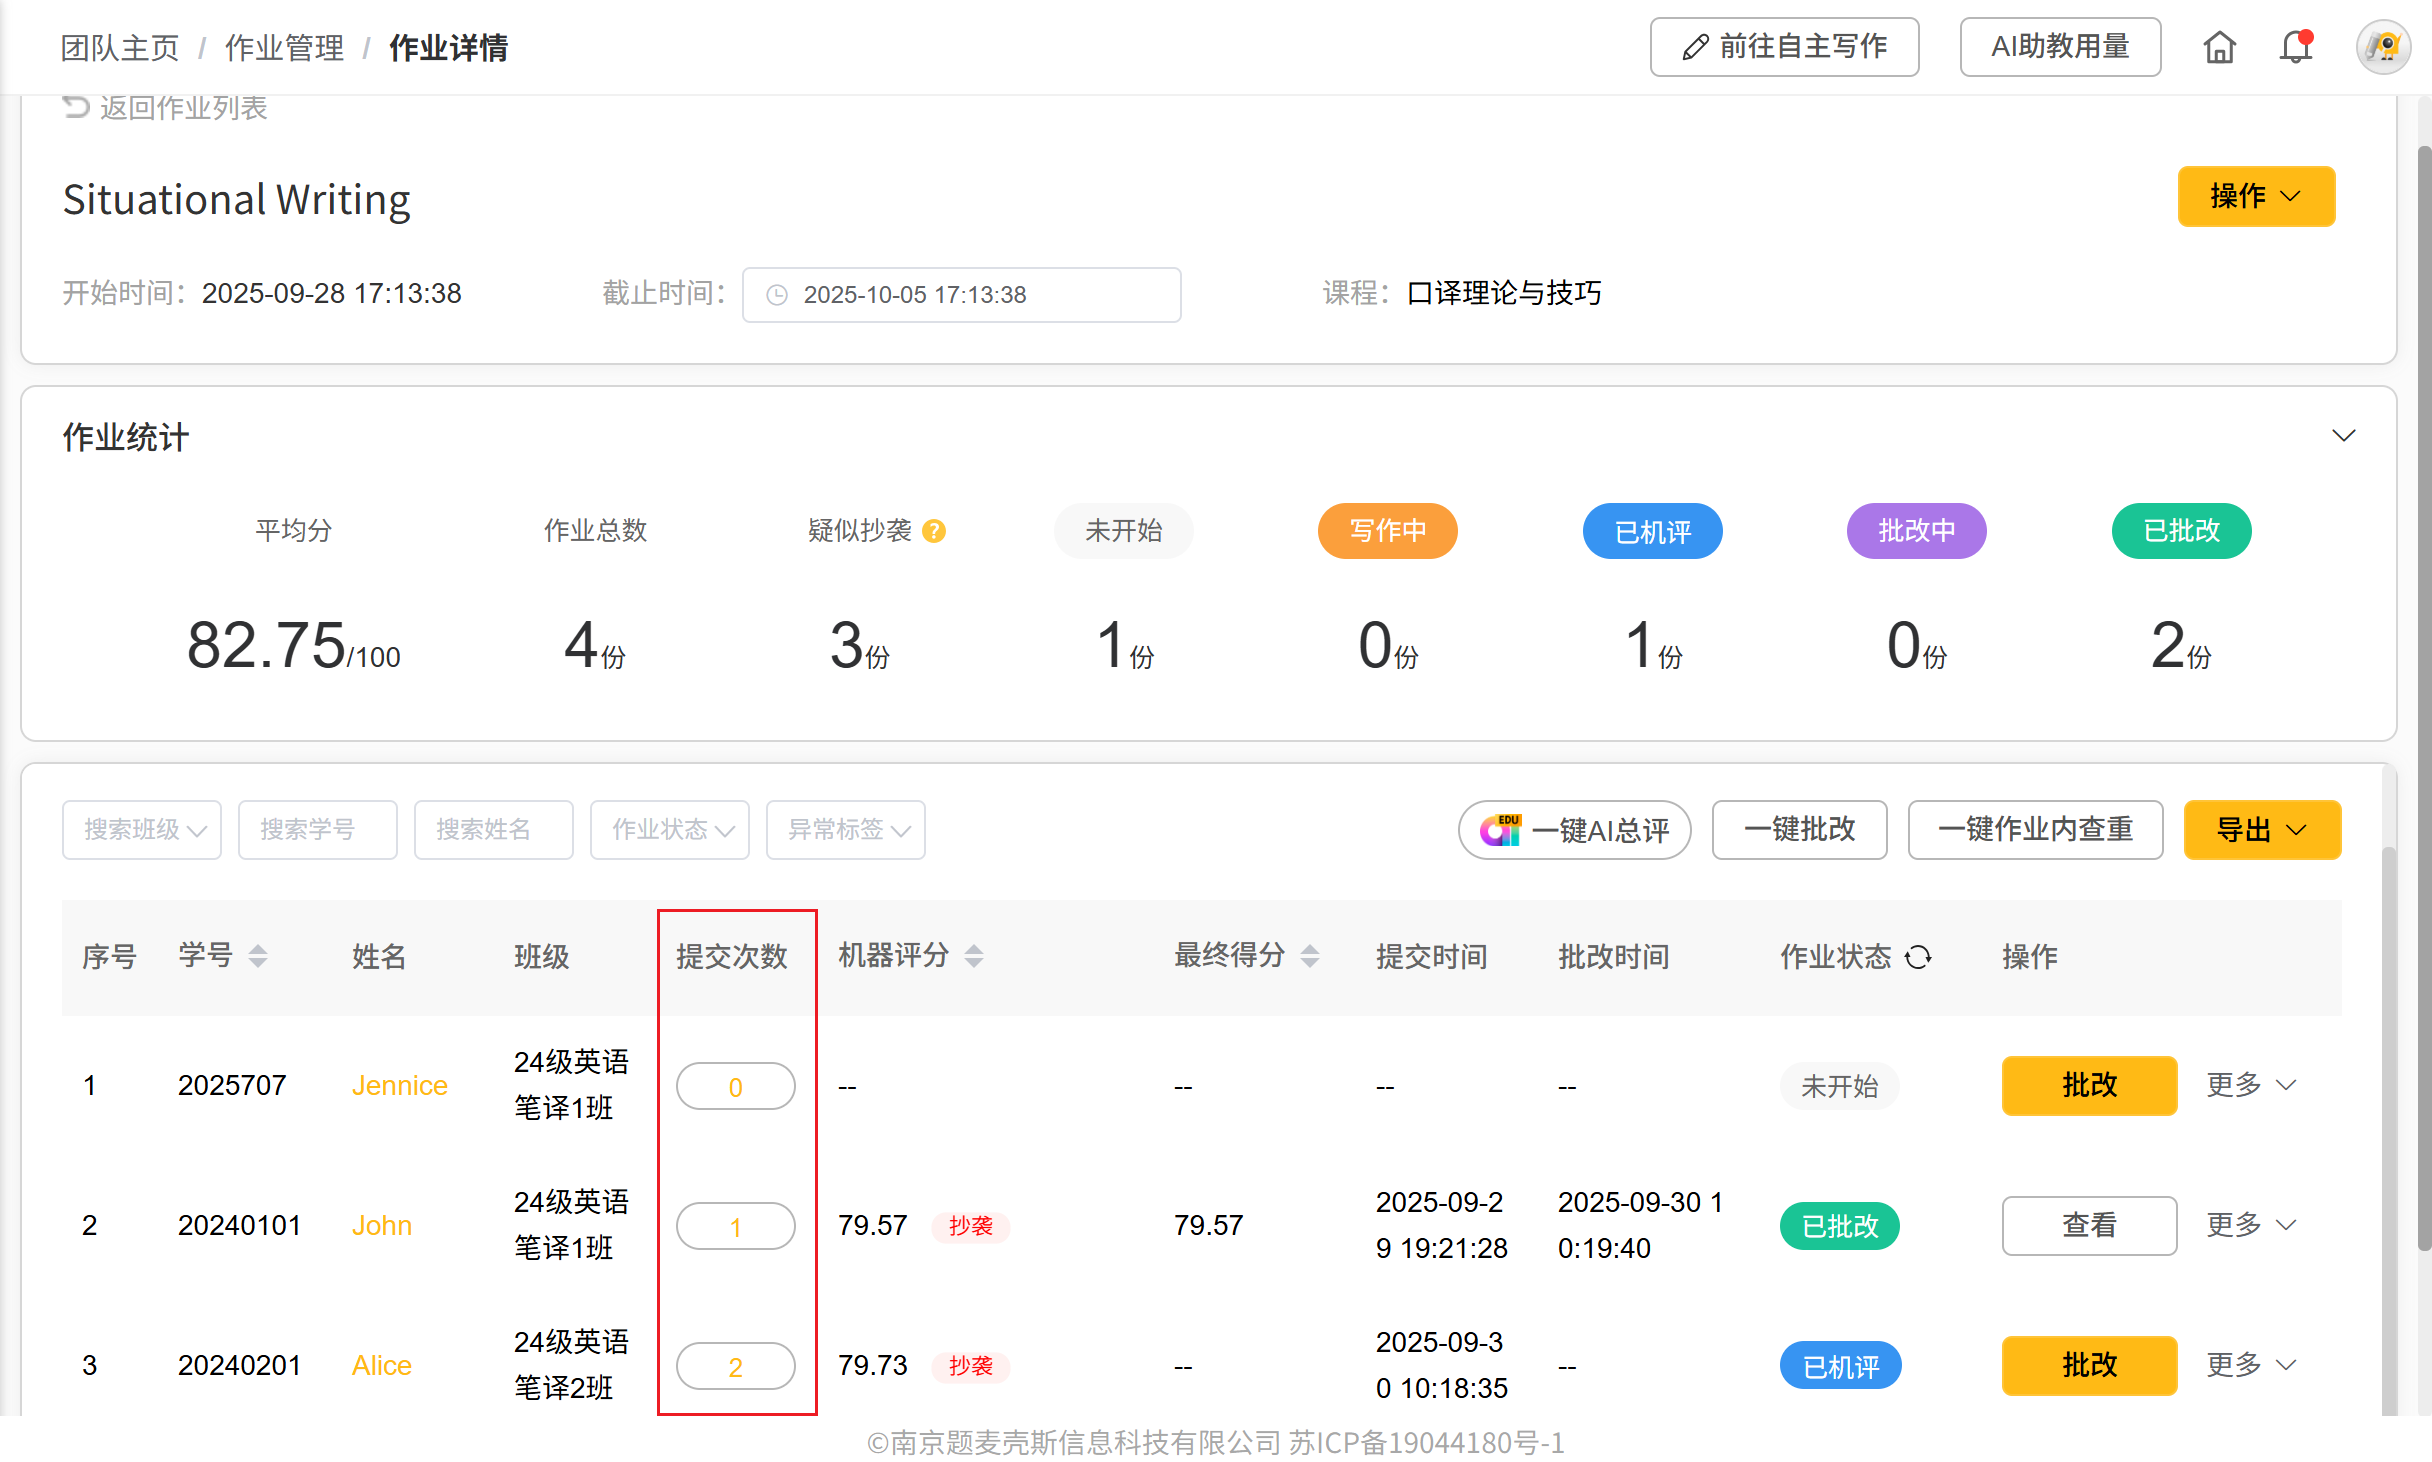This screenshot has height=1462, width=2432.
Task: Expand the 导出 export dropdown
Action: (2261, 829)
